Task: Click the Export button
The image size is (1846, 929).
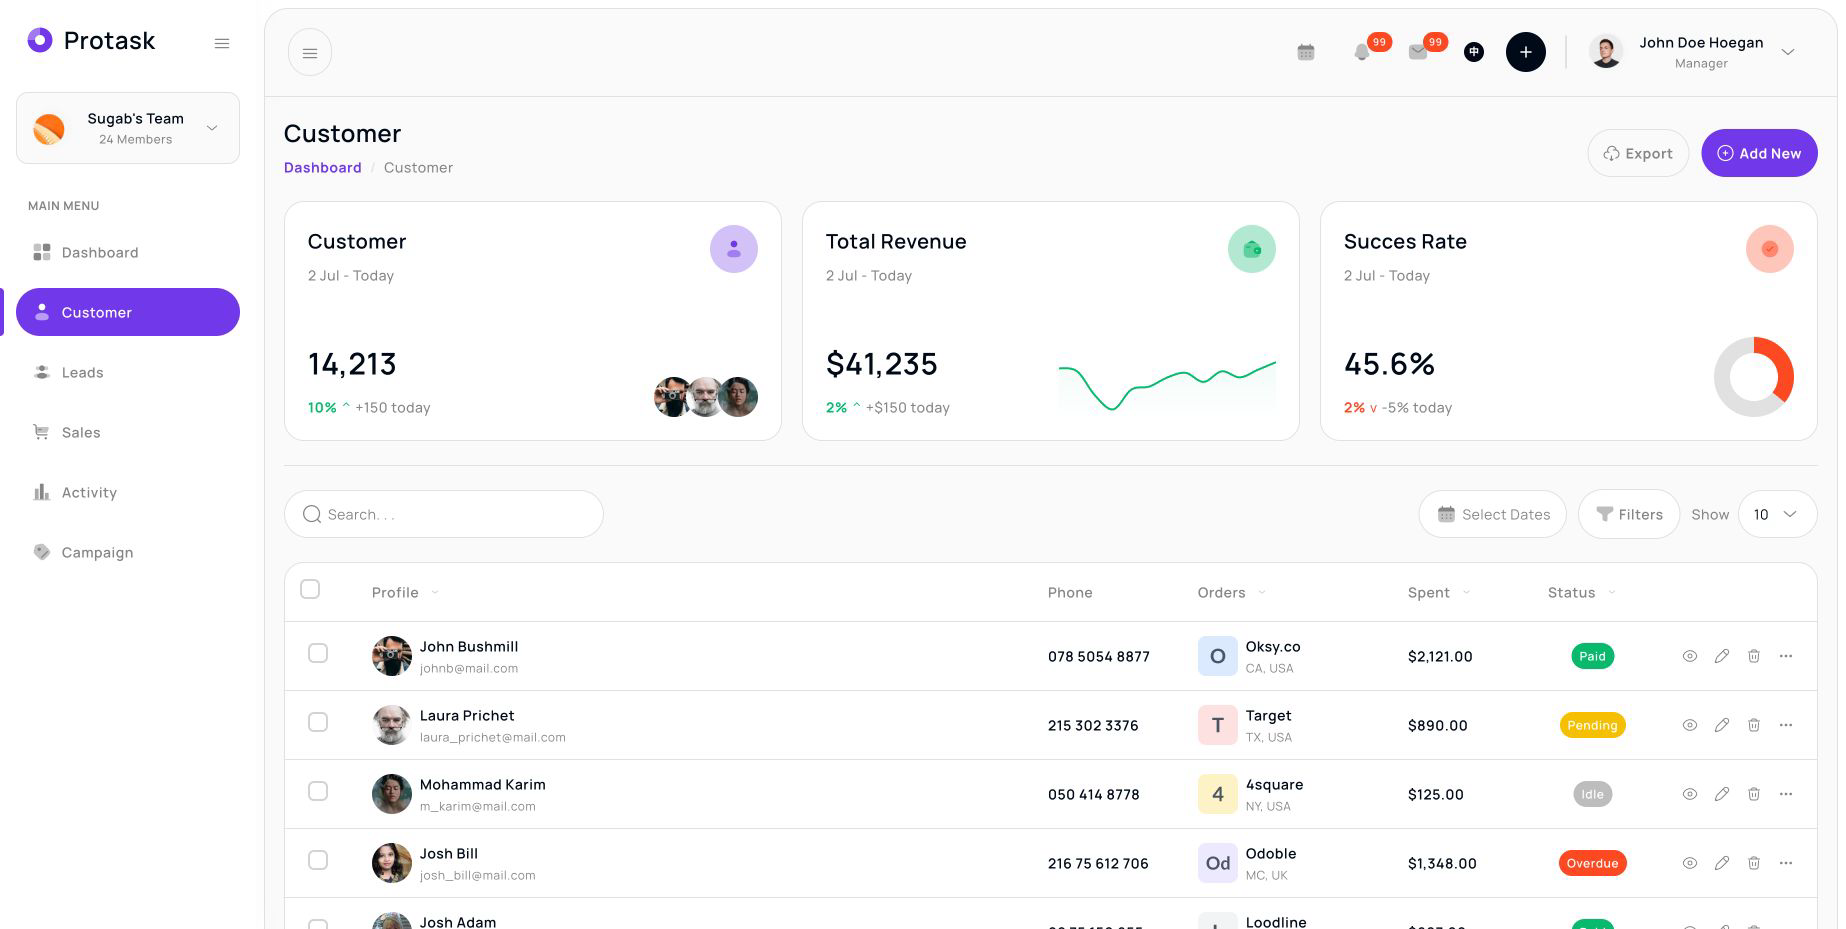Action: (x=1637, y=153)
